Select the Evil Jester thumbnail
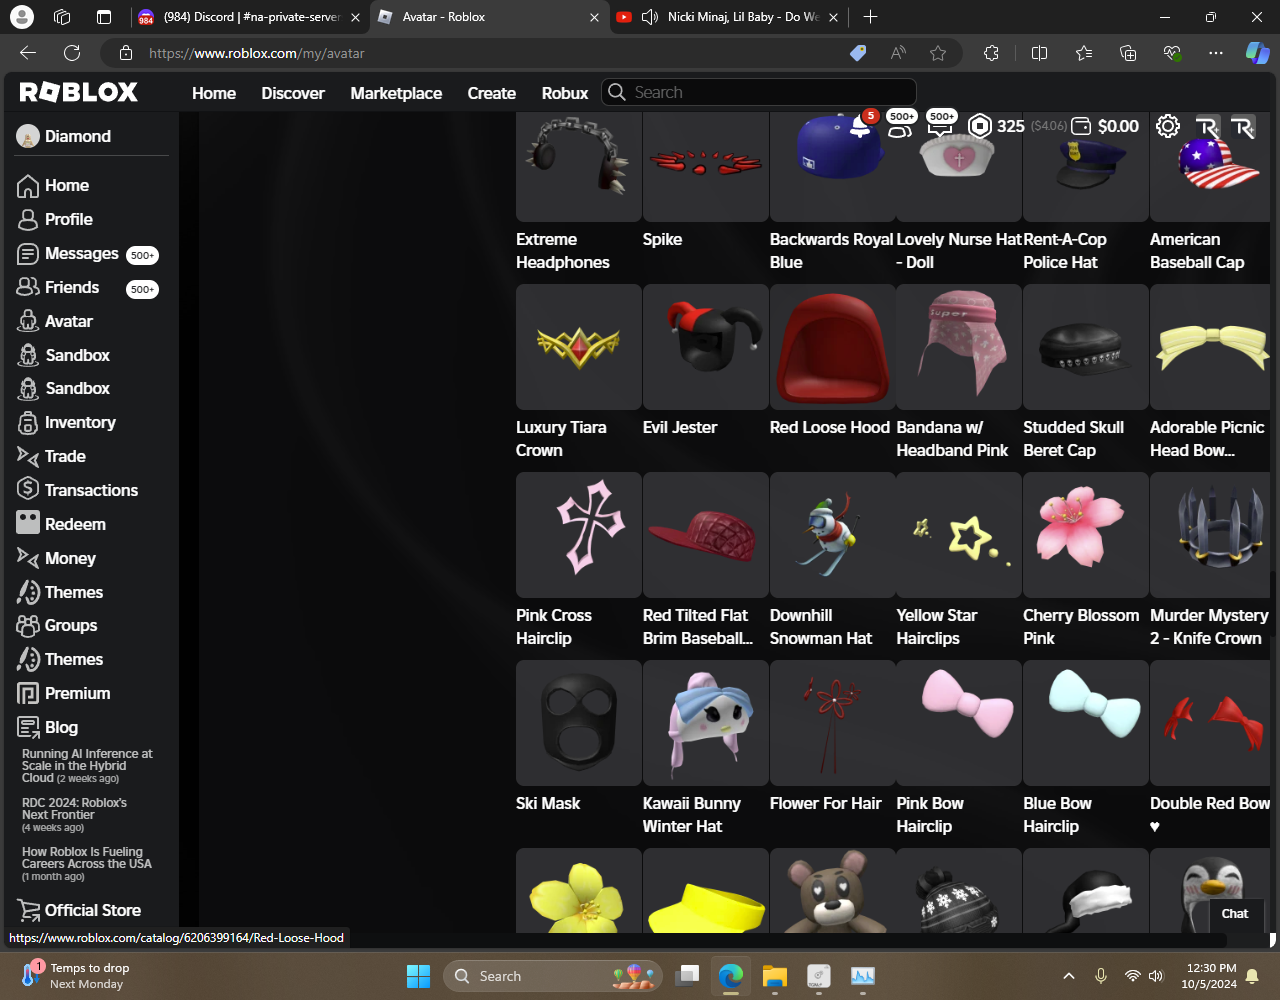The height and width of the screenshot is (1000, 1280). point(705,347)
